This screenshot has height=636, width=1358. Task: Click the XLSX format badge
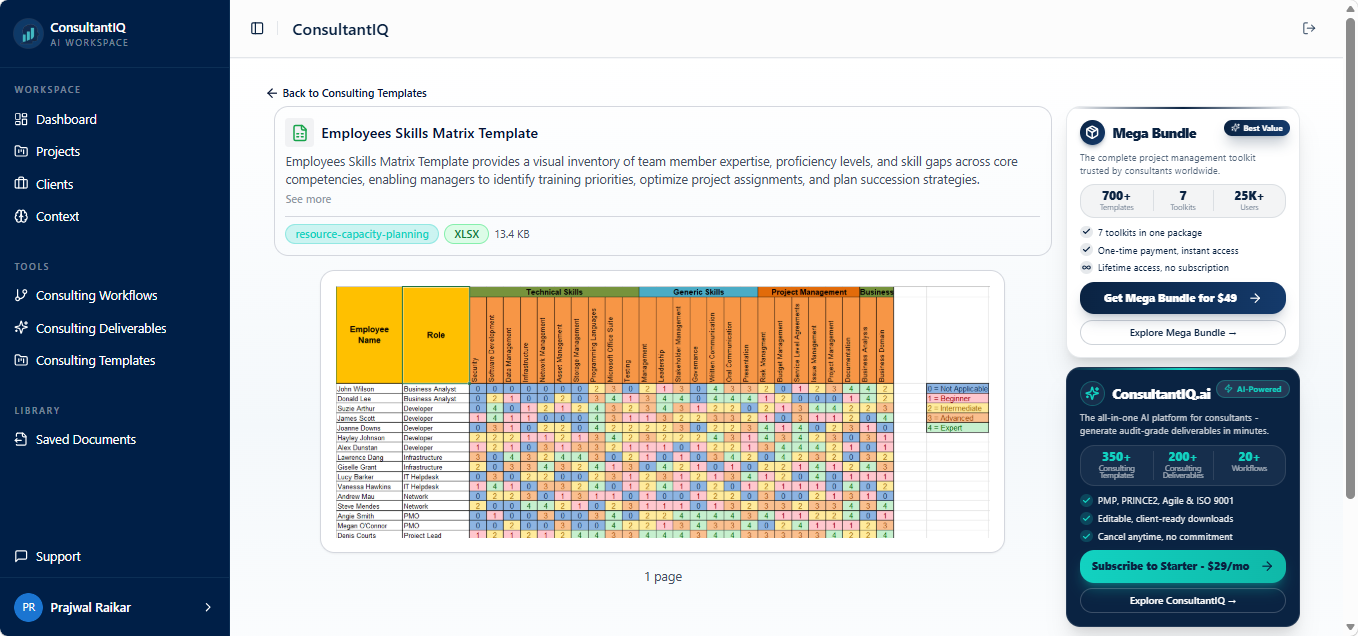(466, 234)
